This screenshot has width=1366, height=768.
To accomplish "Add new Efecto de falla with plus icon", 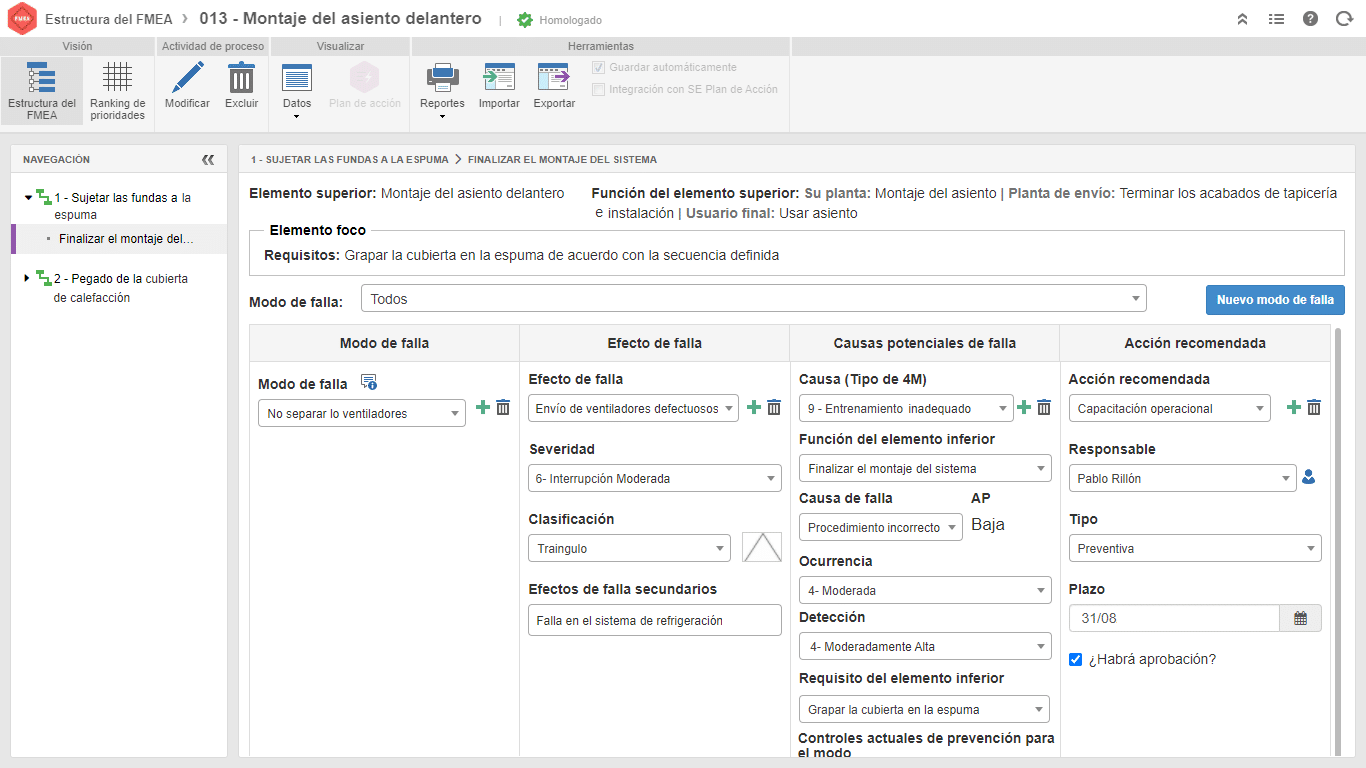I will pyautogui.click(x=754, y=407).
